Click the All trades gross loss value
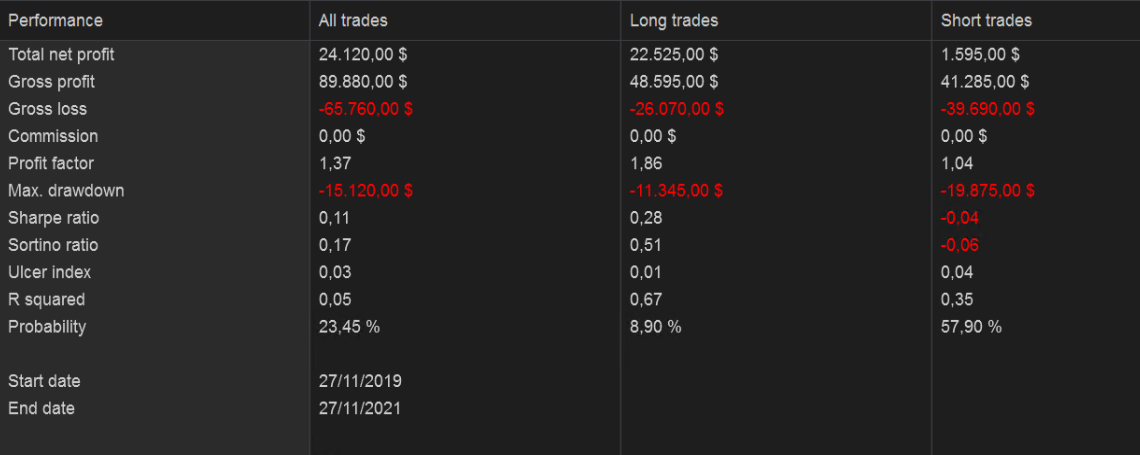The width and height of the screenshot is (1140, 455). point(365,109)
